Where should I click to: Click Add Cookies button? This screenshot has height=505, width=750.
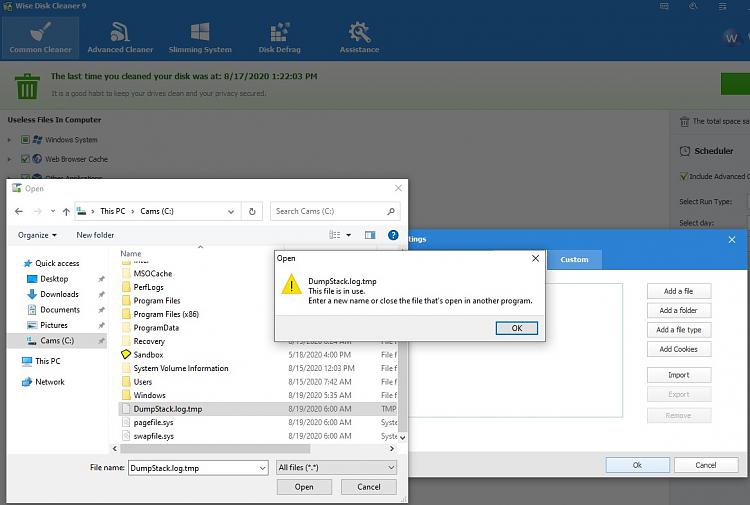(679, 349)
